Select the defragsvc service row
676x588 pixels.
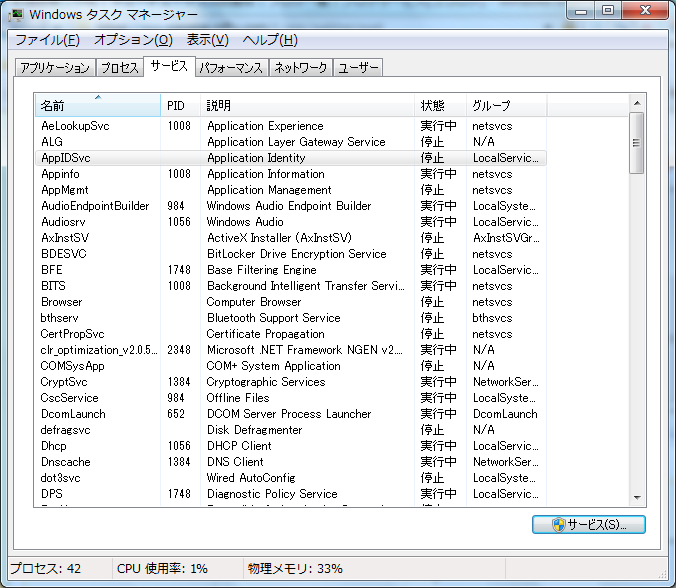[291, 430]
